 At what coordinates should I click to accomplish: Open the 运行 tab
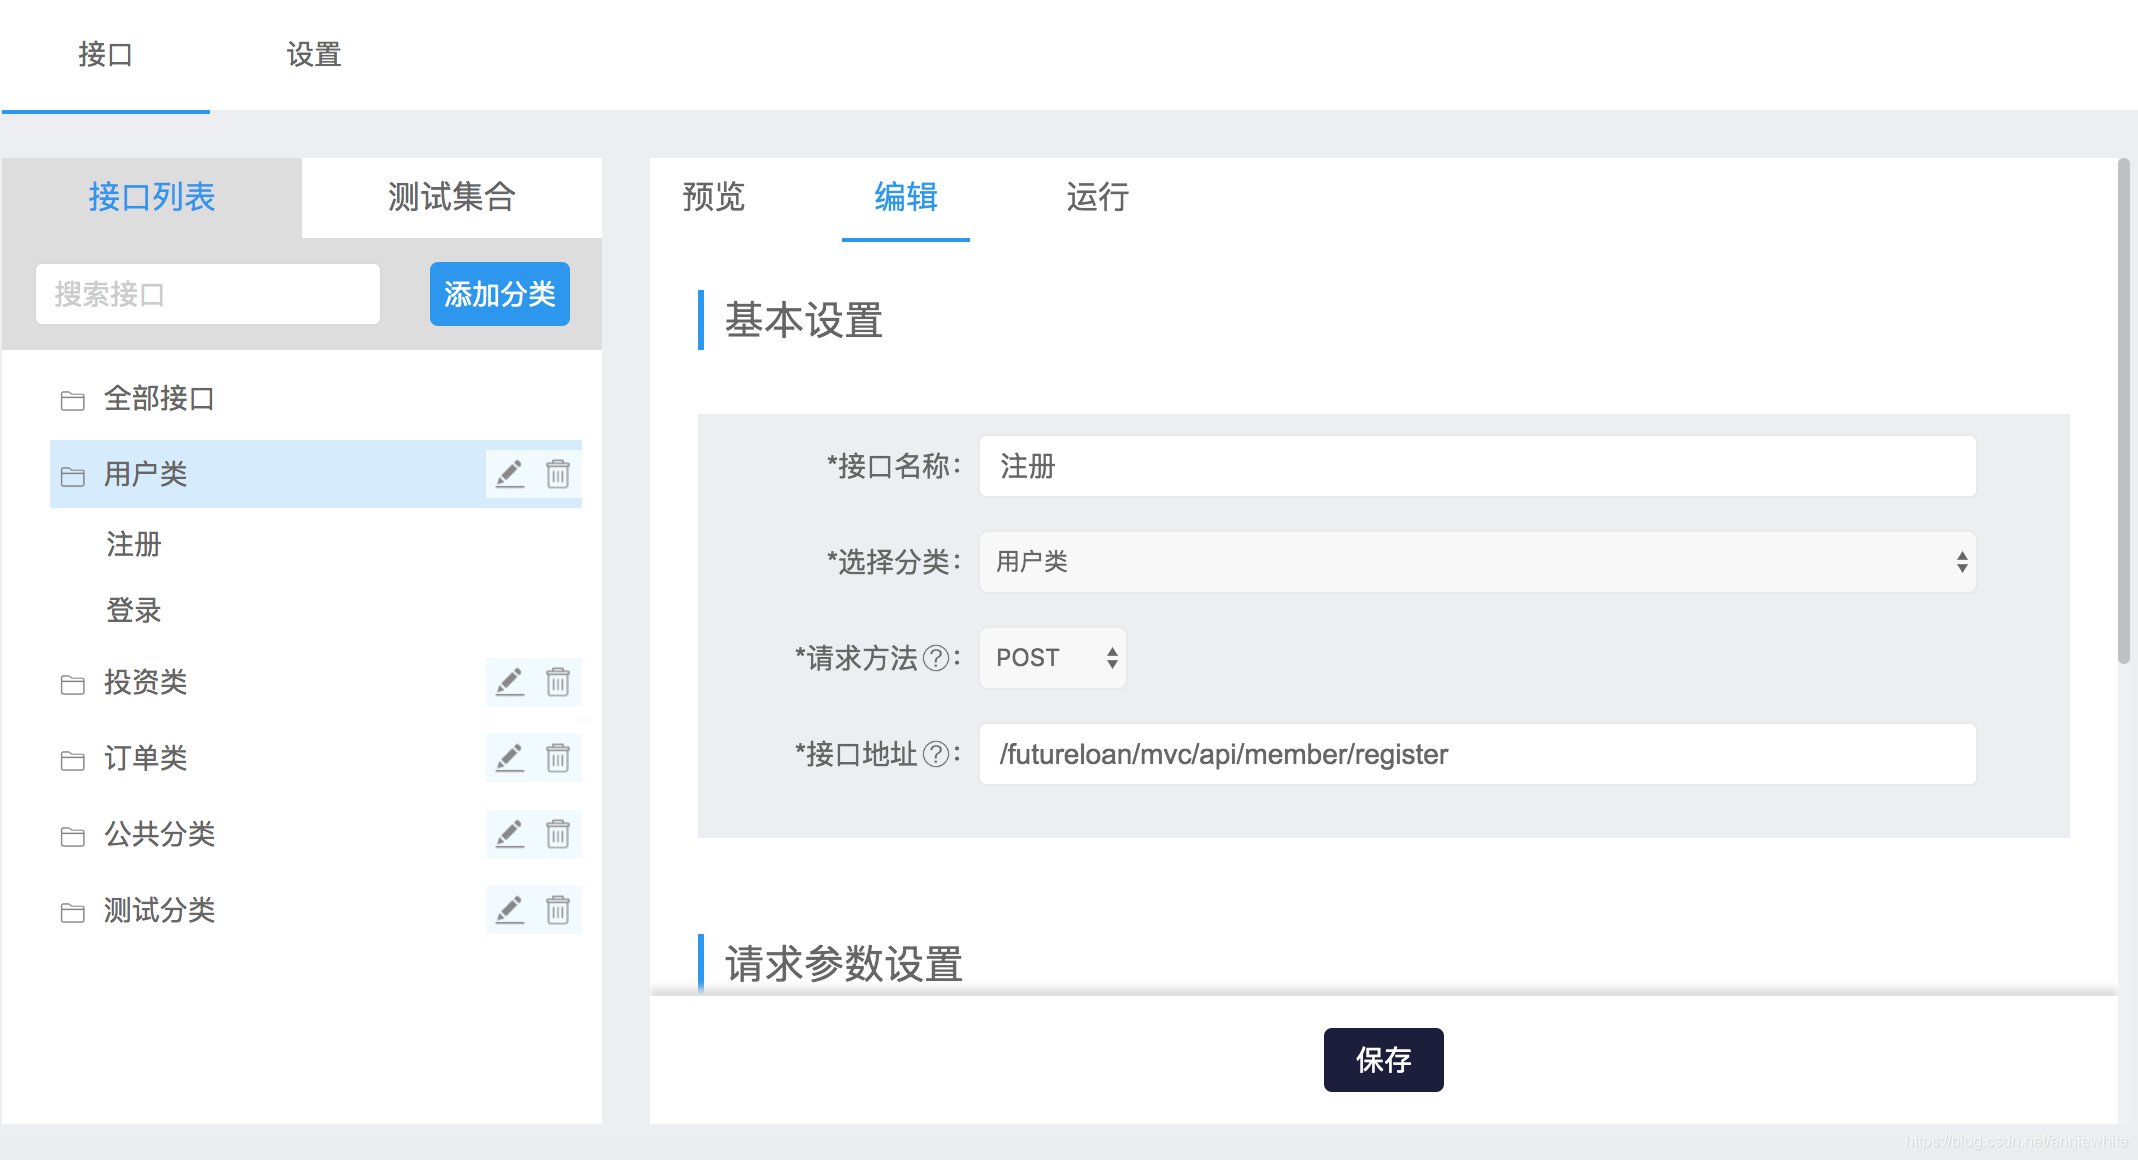pyautogui.click(x=1098, y=197)
